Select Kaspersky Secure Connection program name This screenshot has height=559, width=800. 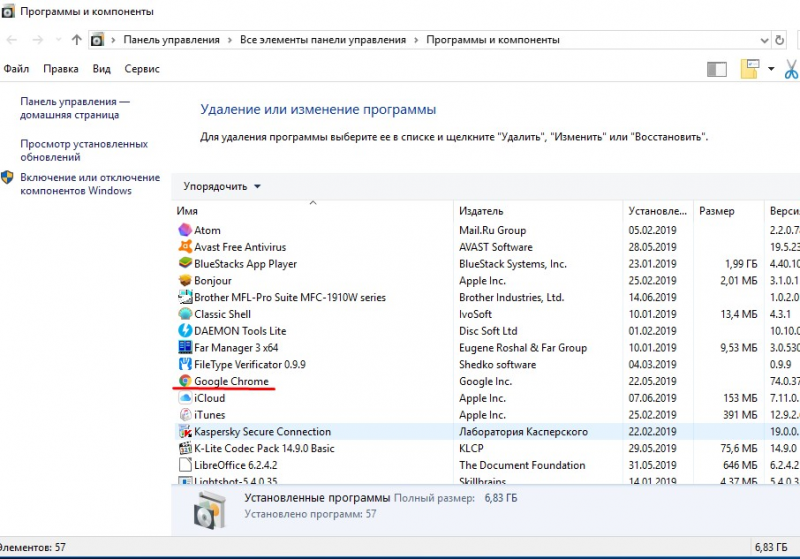[x=262, y=431]
